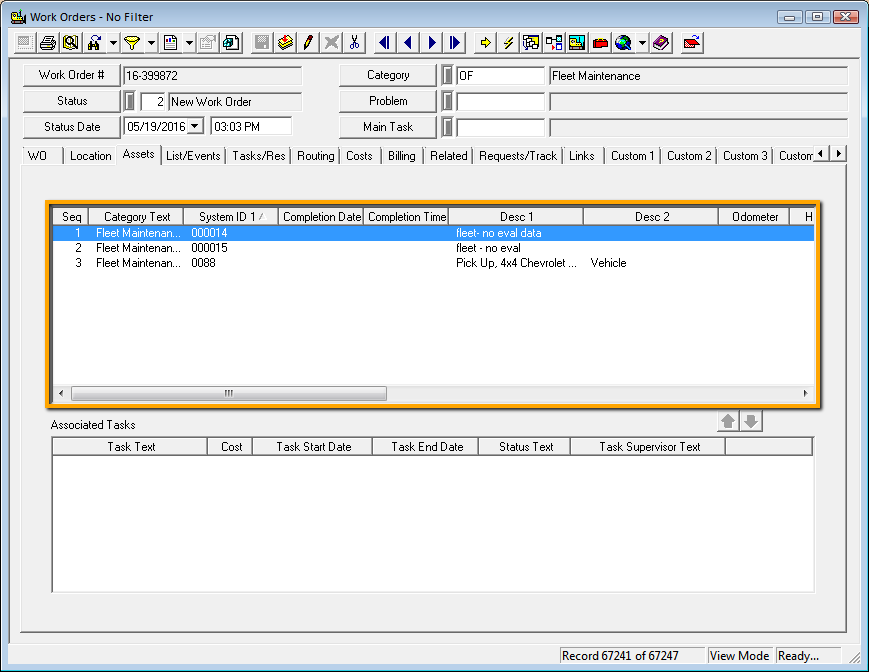Viewport: 869px width, 672px height.
Task: Click the hierarchy tree toolbar icon
Action: point(554,43)
